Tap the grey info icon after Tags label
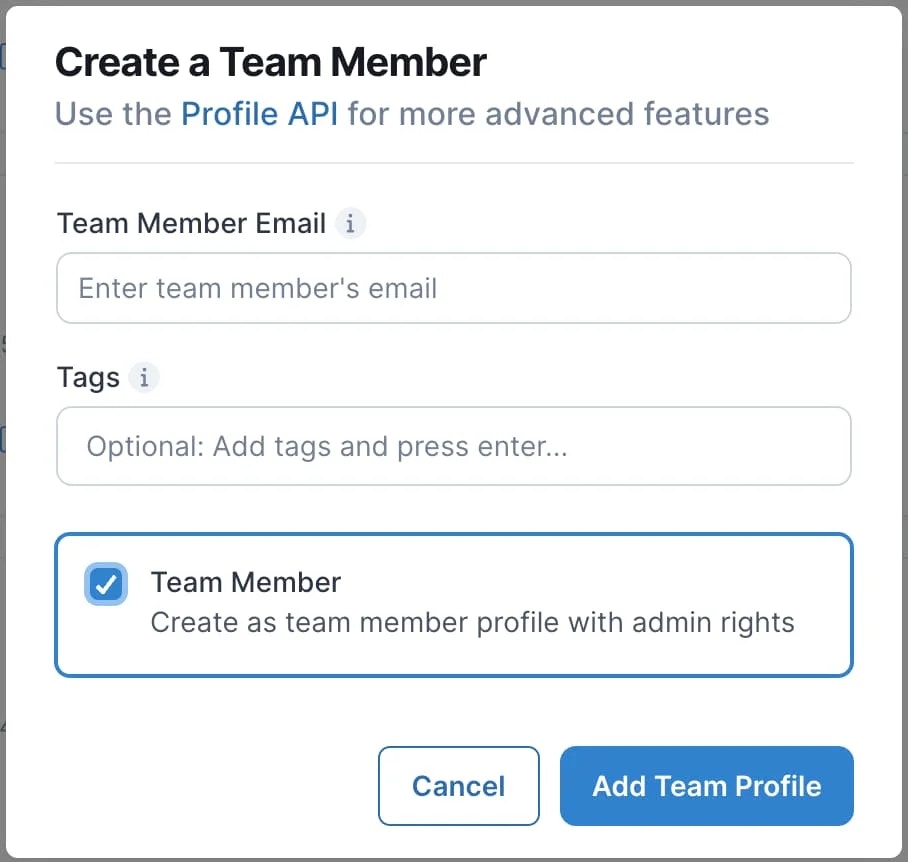Image resolution: width=908 pixels, height=862 pixels. pos(144,378)
